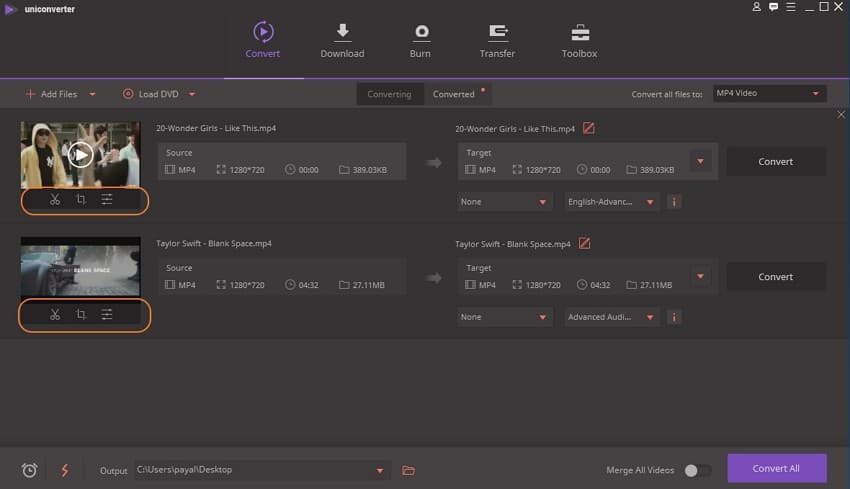
Task: Expand the Advanced Audio dropdown for Taylor Swift
Action: point(611,317)
